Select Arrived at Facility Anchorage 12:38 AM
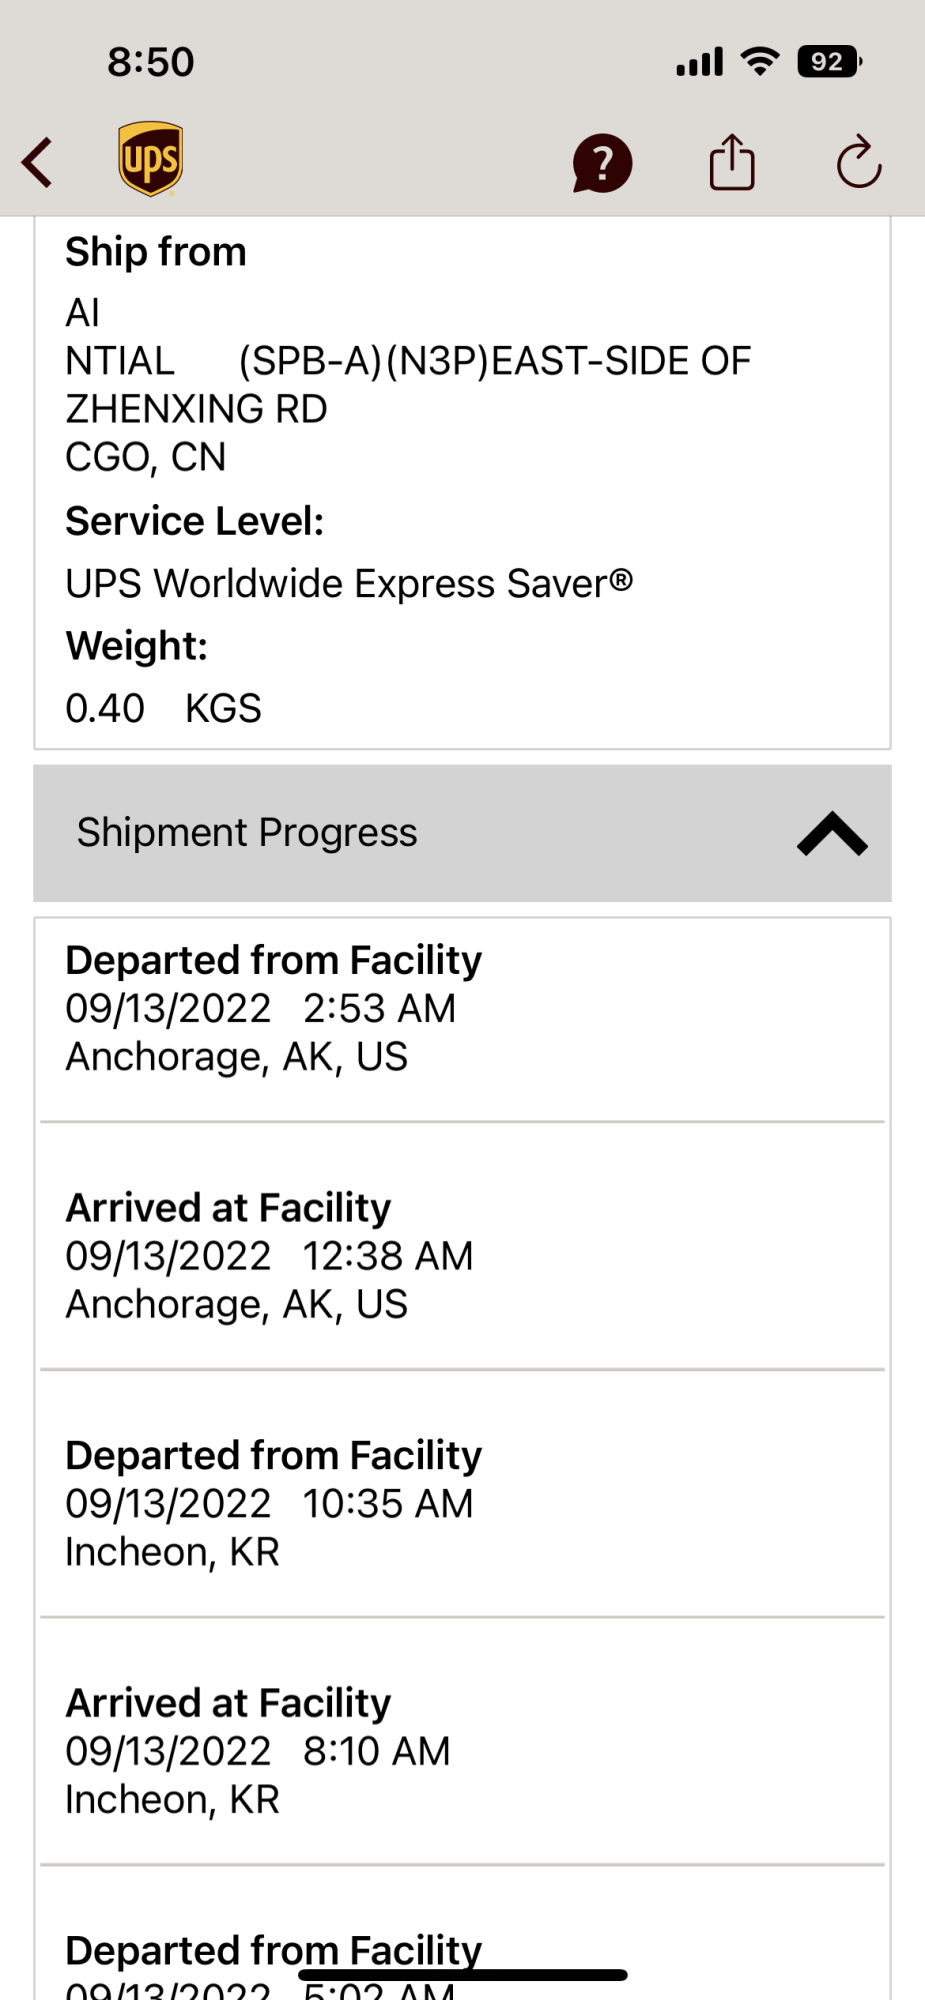 [269, 1256]
